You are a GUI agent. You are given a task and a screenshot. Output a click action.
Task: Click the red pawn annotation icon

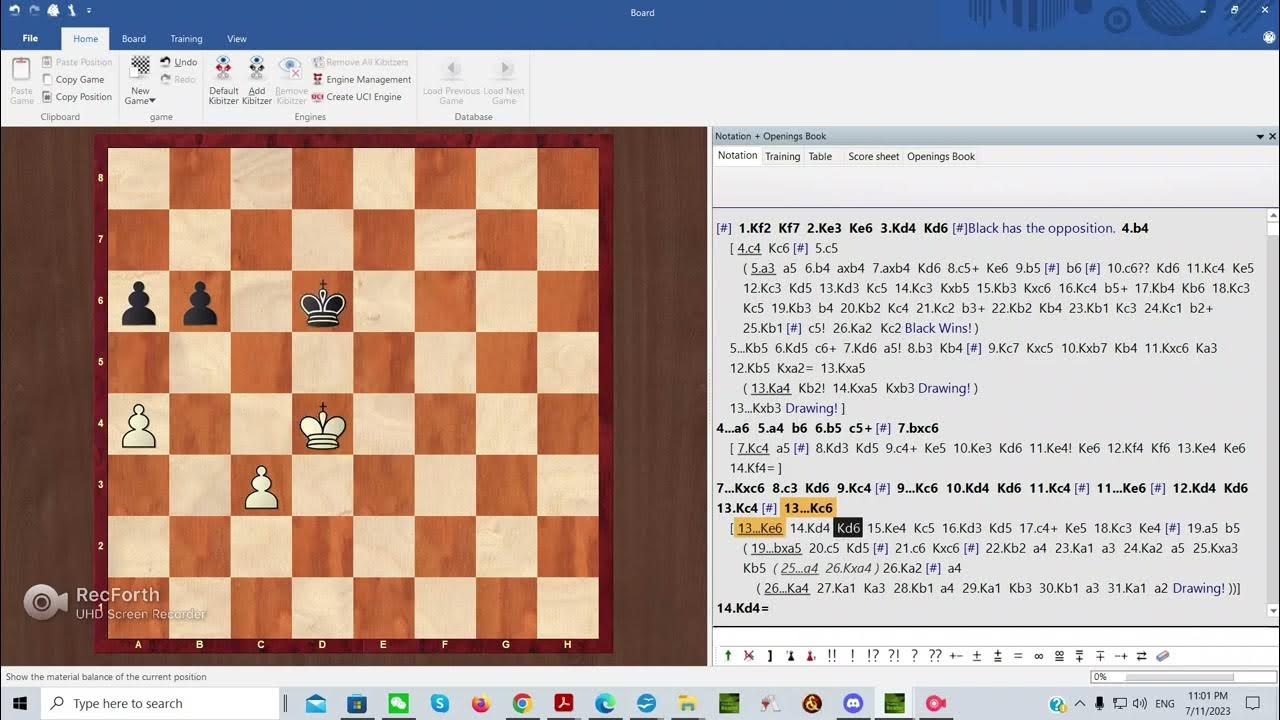(810, 656)
